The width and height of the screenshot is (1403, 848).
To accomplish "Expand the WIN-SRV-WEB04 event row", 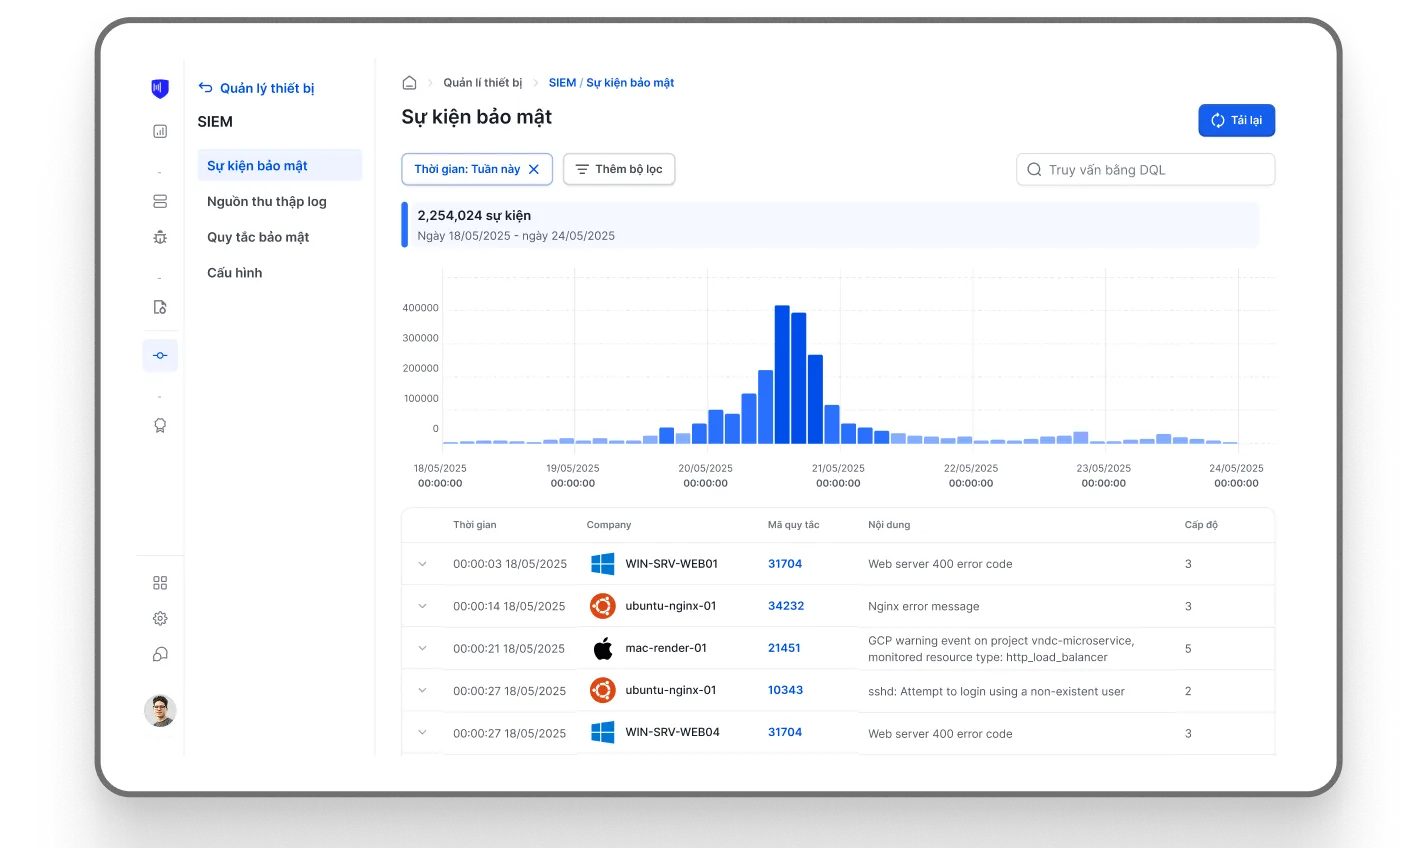I will (422, 733).
